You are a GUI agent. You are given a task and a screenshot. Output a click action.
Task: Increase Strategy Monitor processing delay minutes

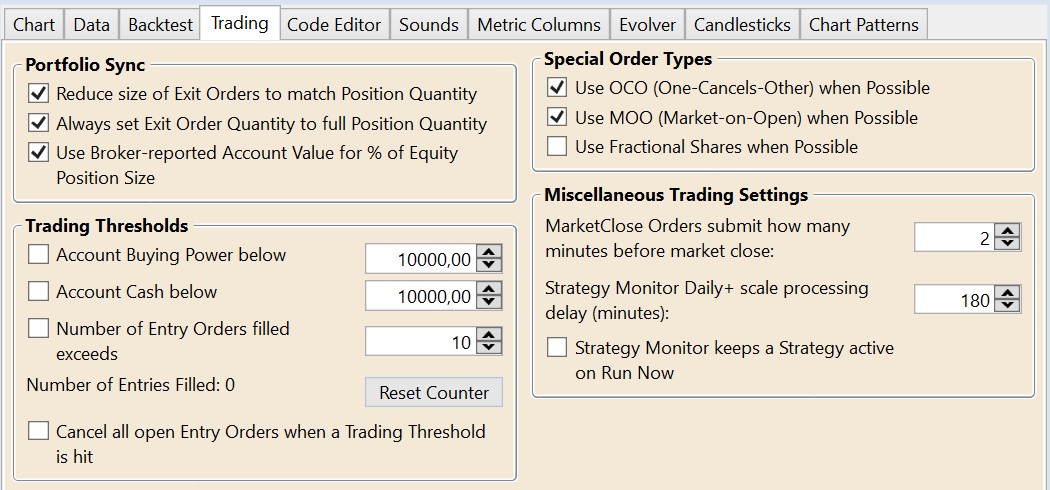point(1008,293)
